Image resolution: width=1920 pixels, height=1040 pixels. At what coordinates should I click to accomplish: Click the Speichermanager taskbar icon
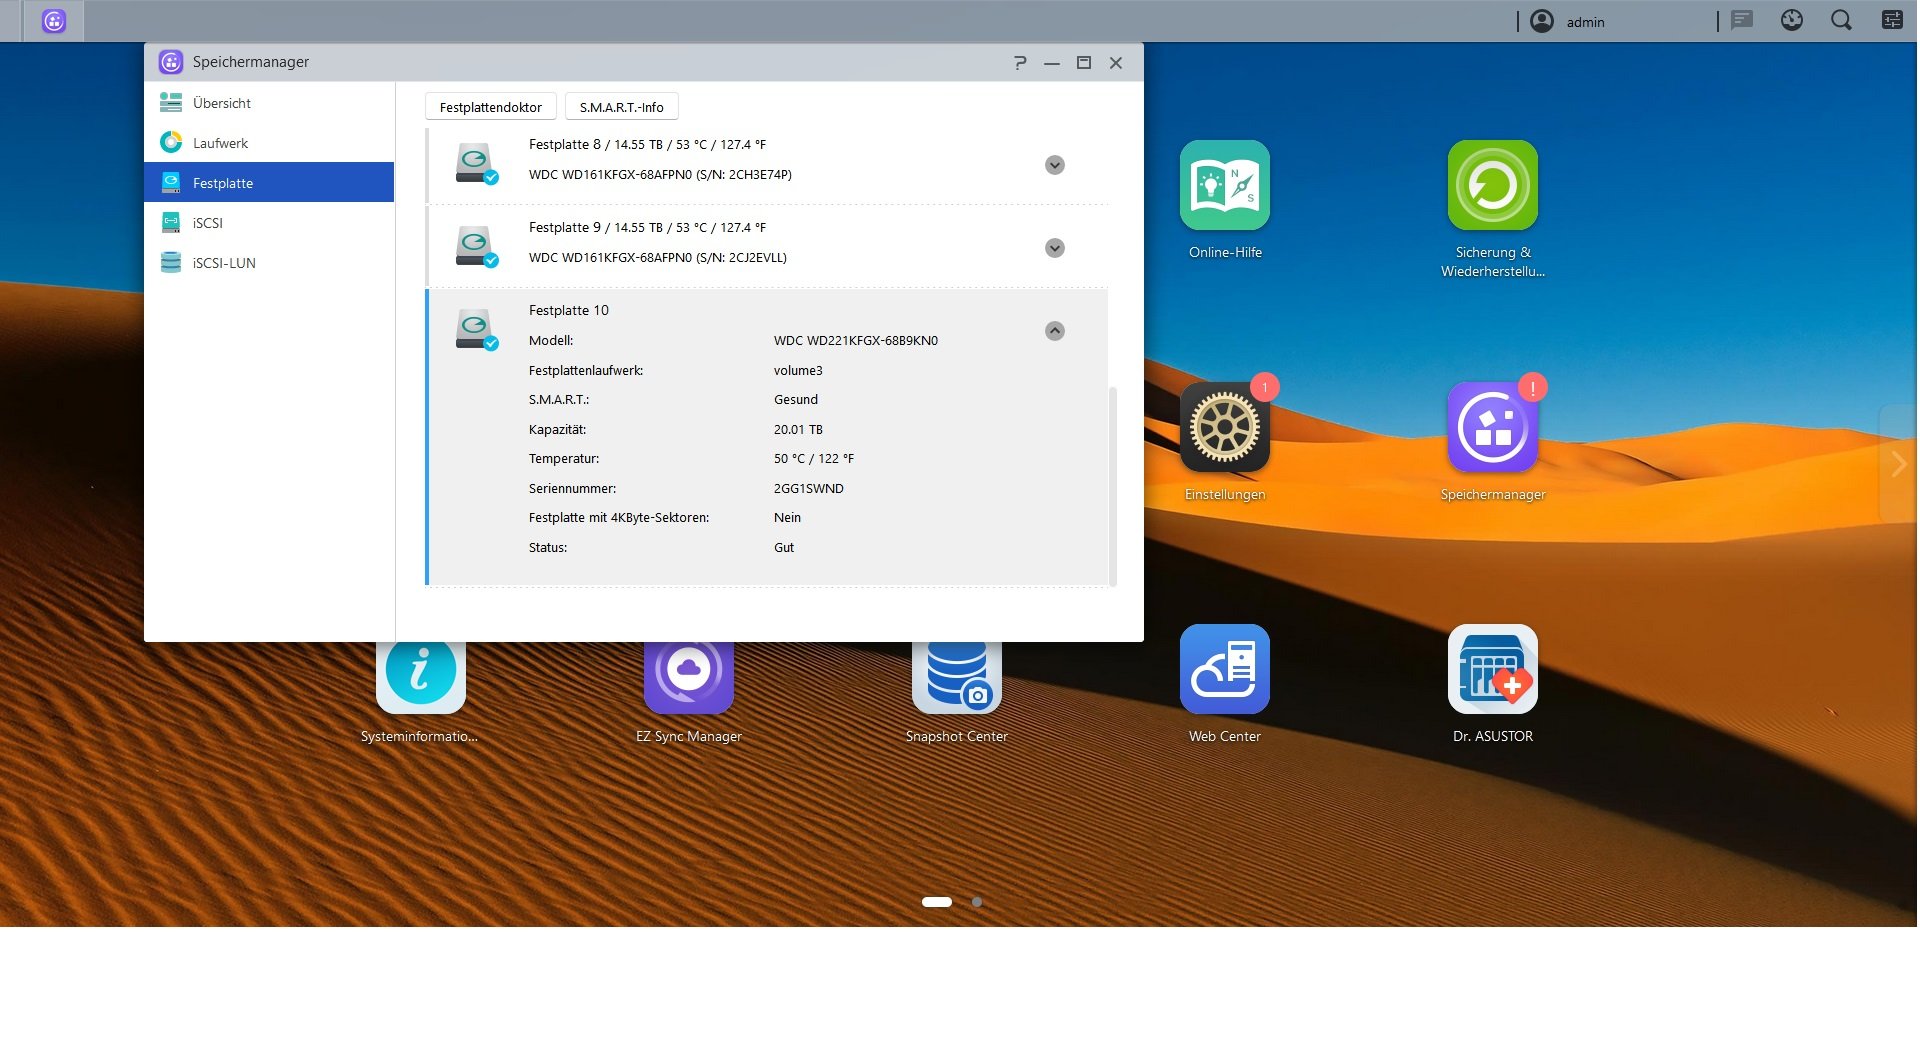(54, 21)
